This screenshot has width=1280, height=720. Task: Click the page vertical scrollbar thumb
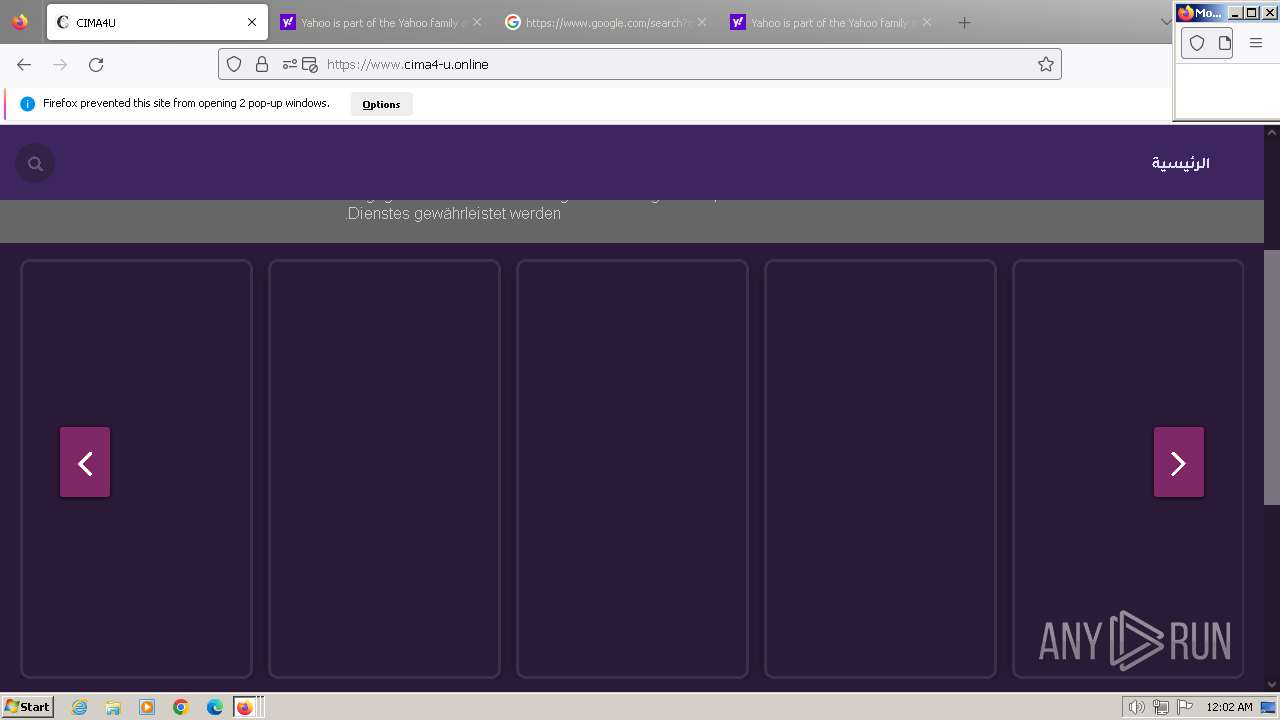[x=1272, y=377]
